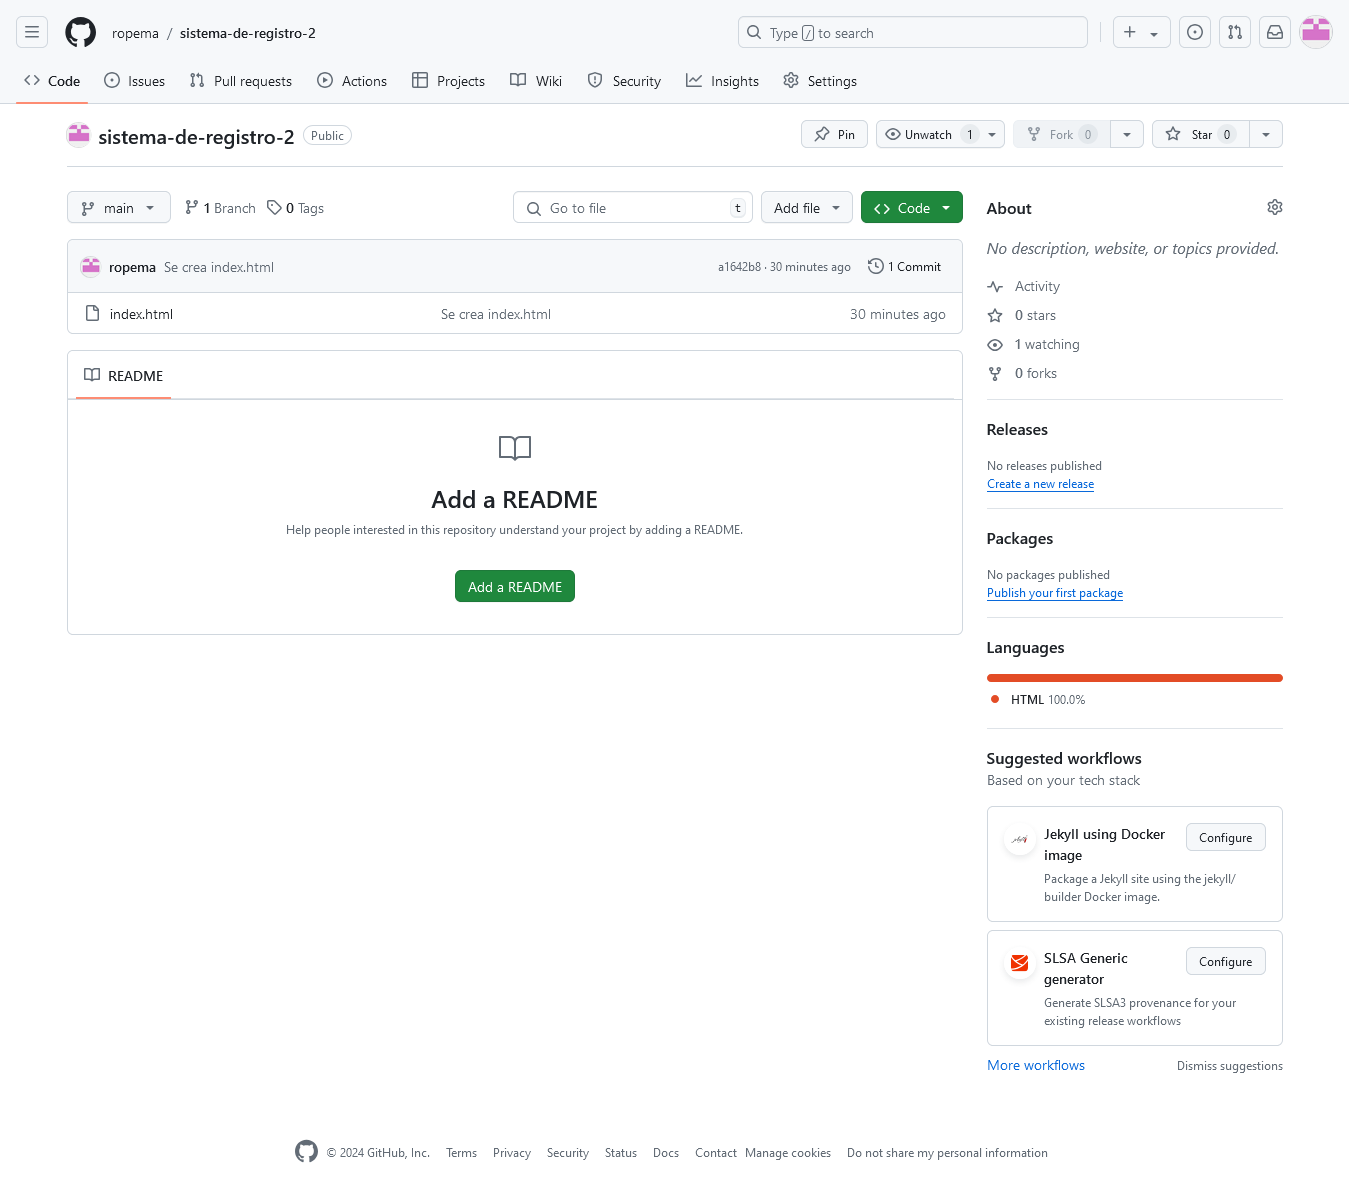The image size is (1349, 1204).
Task: Star the repository
Action: pos(1201,134)
